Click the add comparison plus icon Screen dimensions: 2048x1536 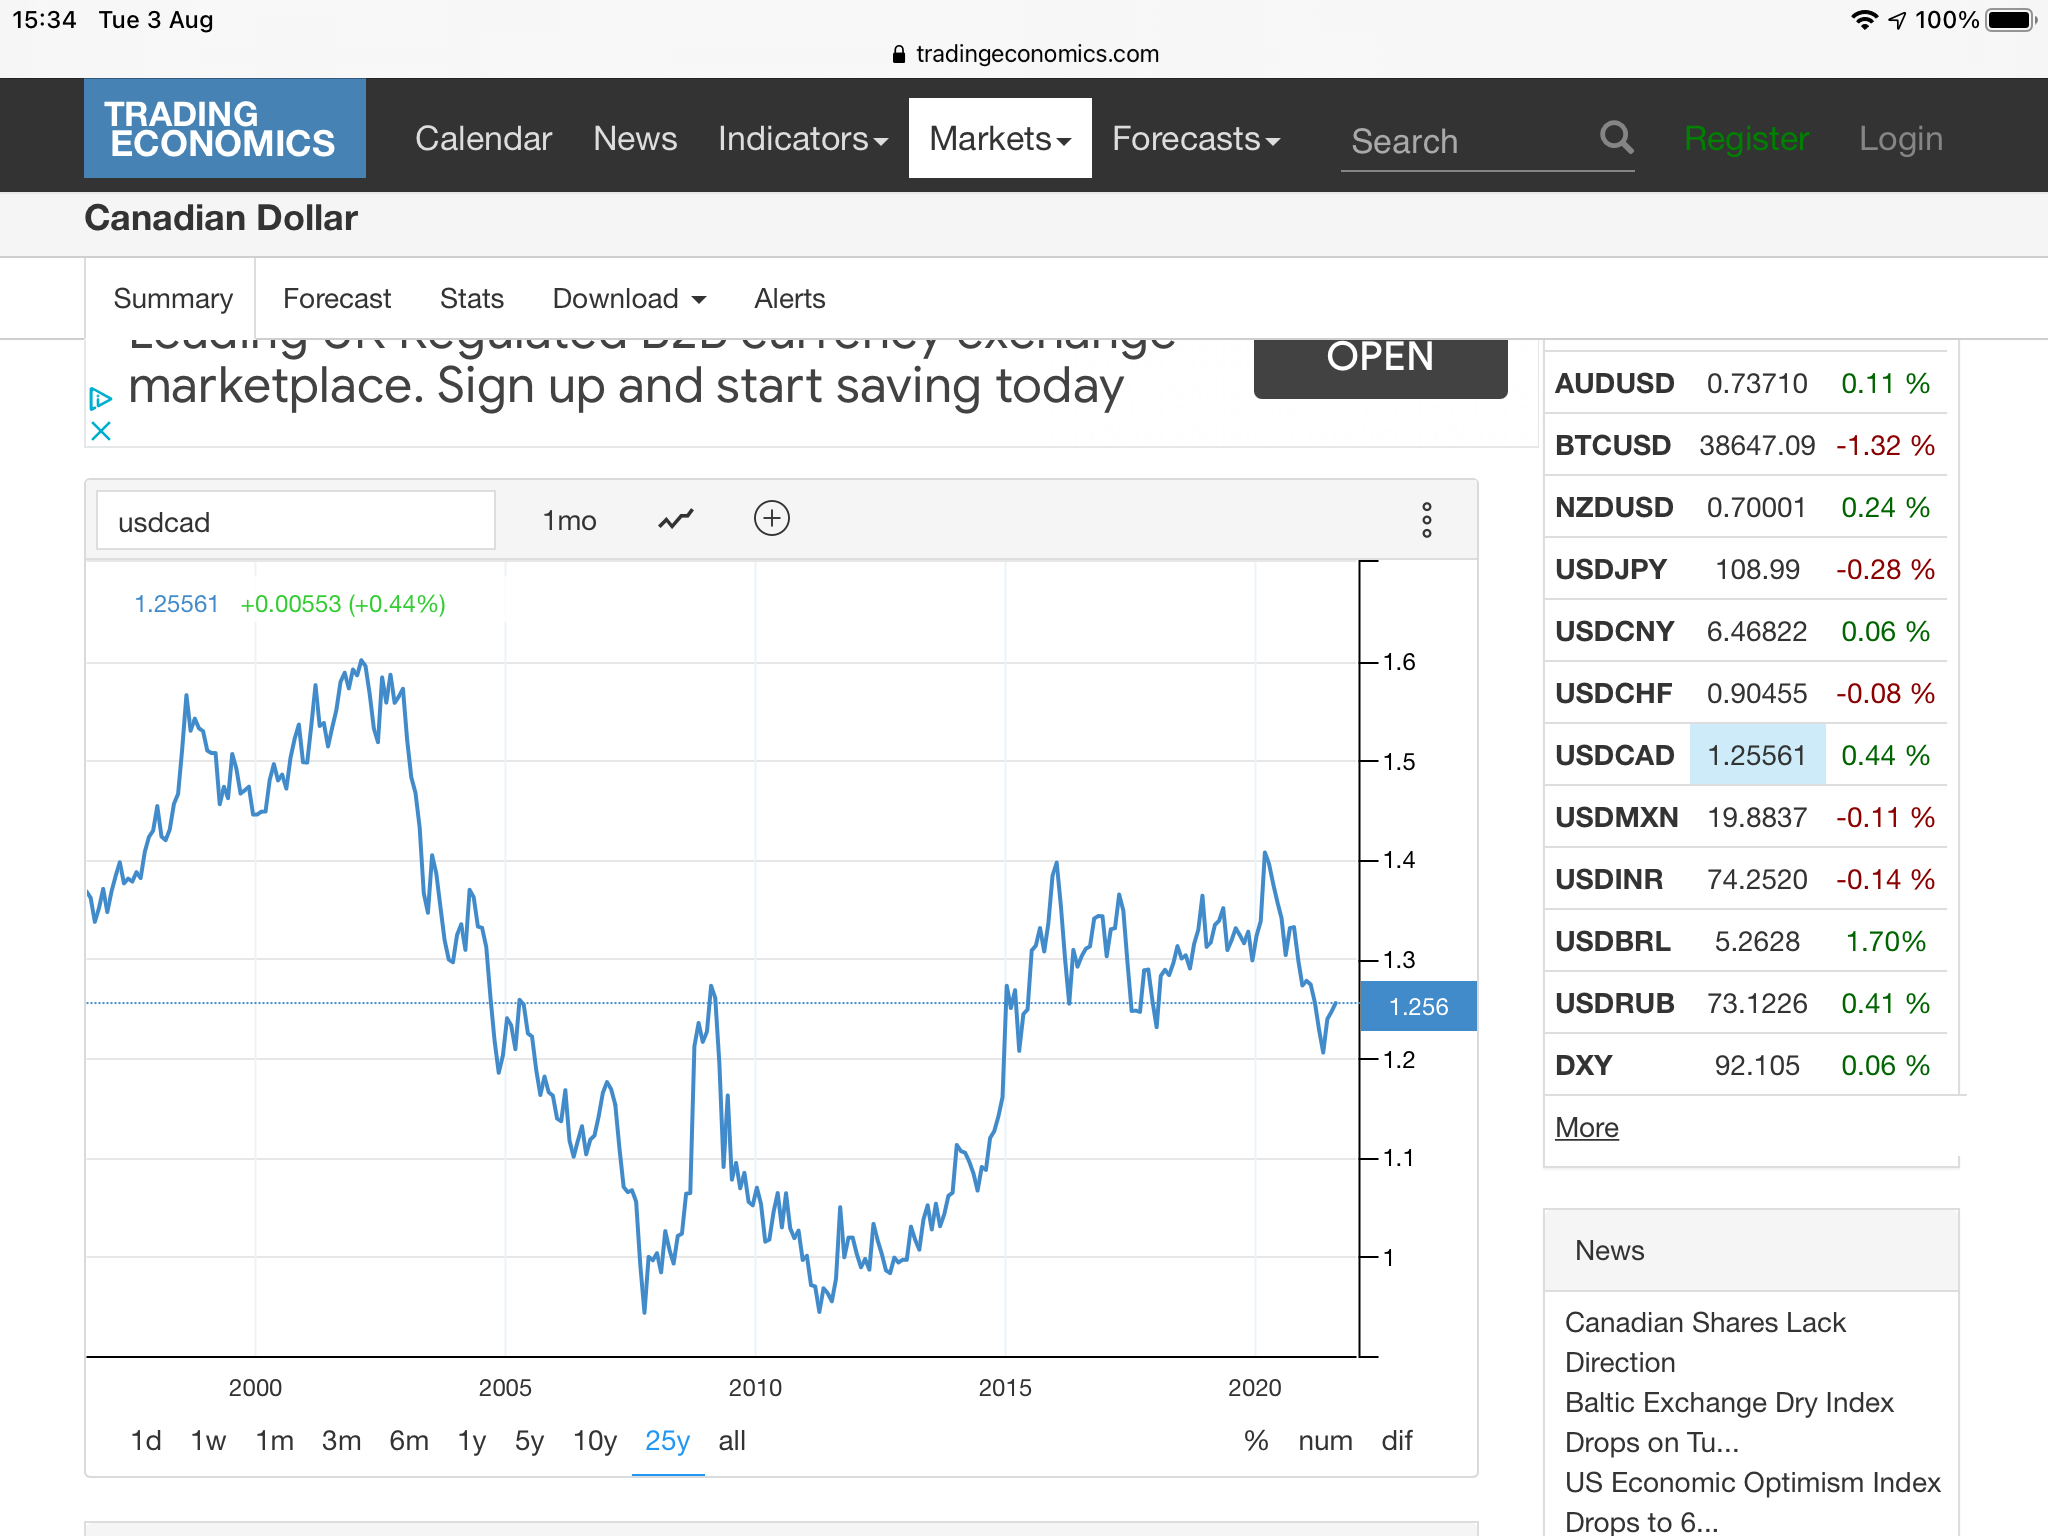pyautogui.click(x=771, y=518)
